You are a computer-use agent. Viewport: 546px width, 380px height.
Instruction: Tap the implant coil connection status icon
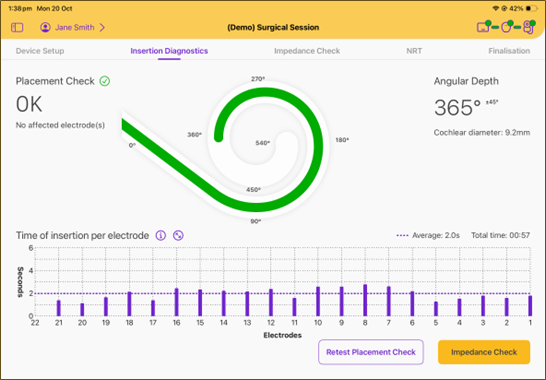[507, 26]
